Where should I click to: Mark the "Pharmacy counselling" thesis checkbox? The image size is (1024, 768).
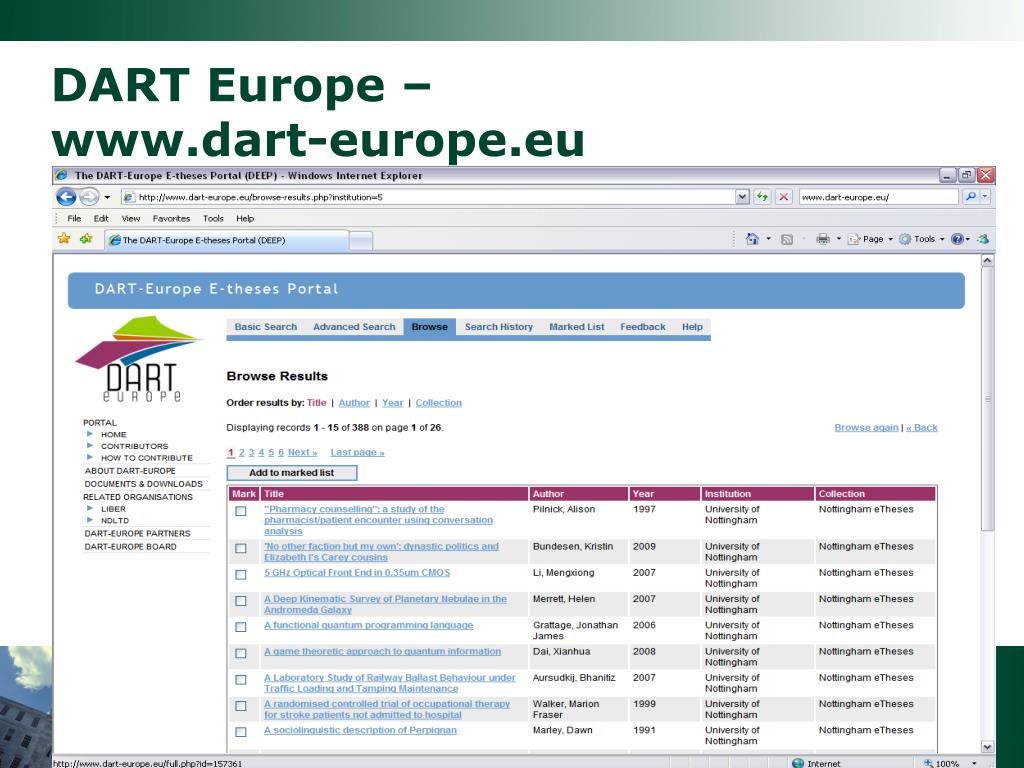tap(241, 511)
